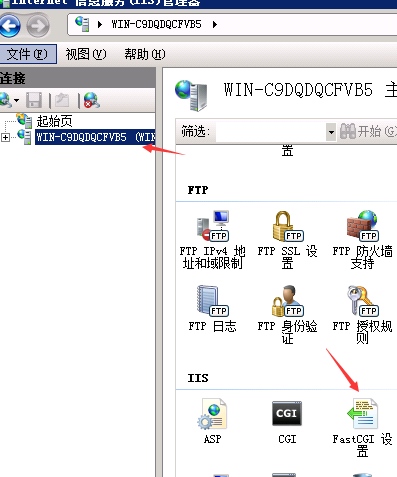
Task: Open FTP logging icon
Action: point(212,300)
